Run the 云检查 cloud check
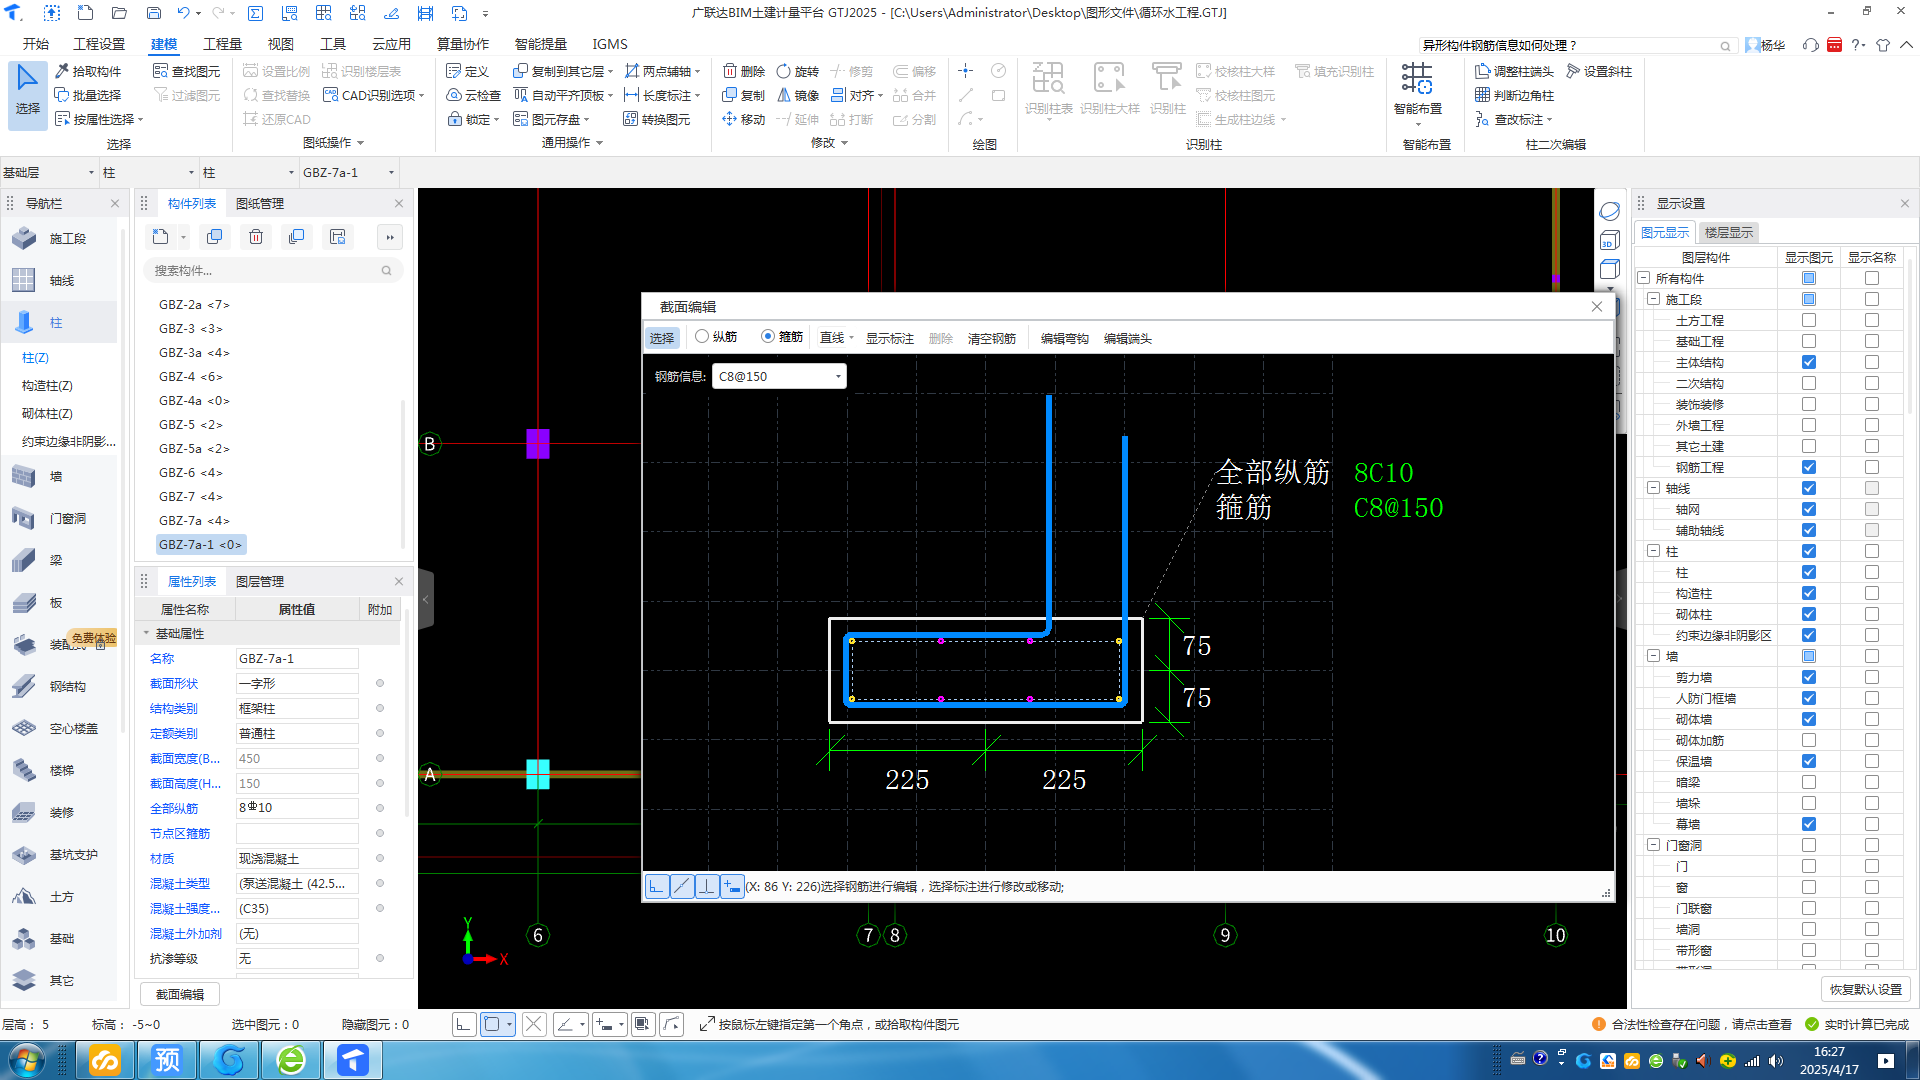 [473, 95]
